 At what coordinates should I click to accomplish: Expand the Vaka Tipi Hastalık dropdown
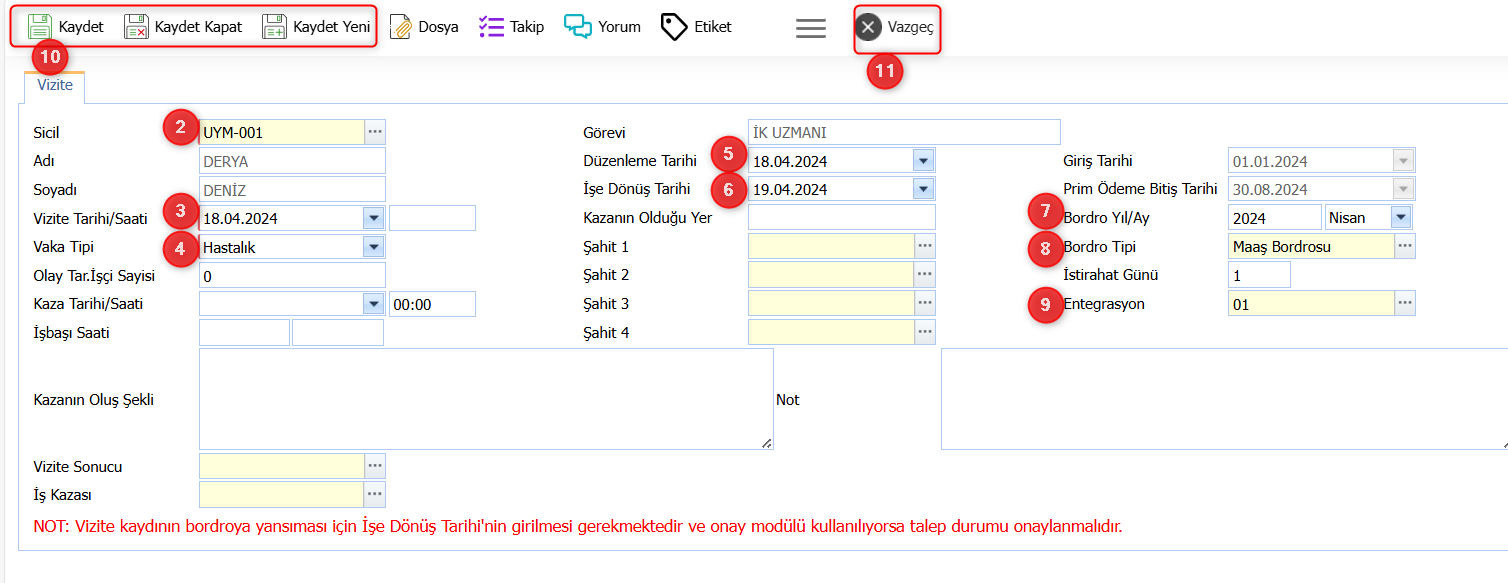pyautogui.click(x=373, y=246)
